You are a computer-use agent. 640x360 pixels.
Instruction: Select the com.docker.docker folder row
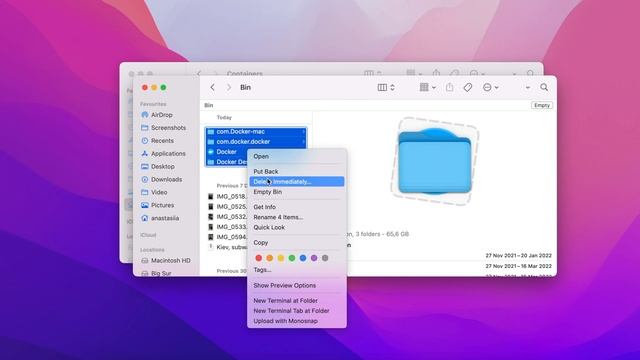tap(256, 142)
